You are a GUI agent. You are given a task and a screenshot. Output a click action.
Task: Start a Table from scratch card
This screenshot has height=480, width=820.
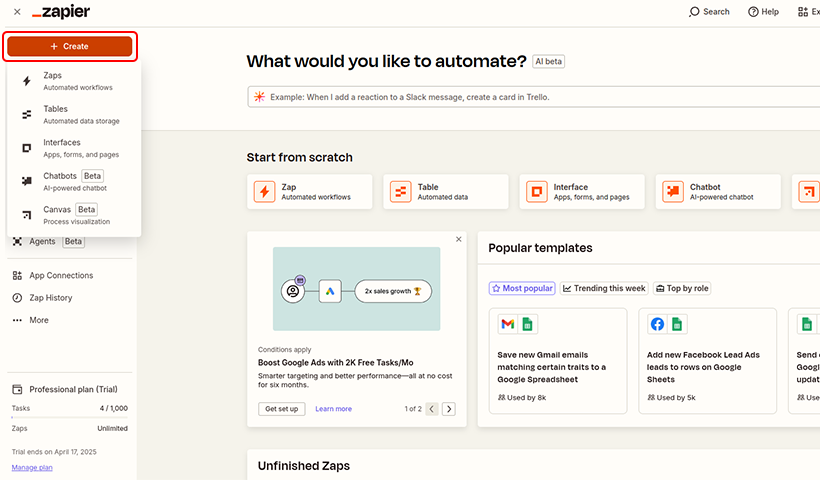tap(446, 192)
